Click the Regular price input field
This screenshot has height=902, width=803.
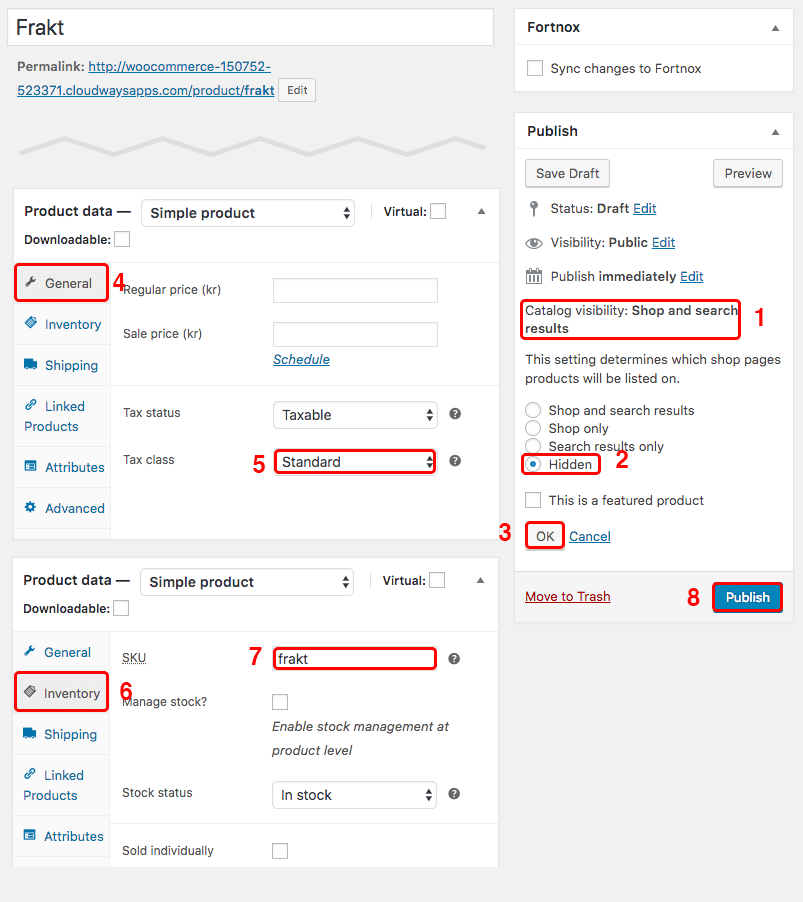pos(355,290)
